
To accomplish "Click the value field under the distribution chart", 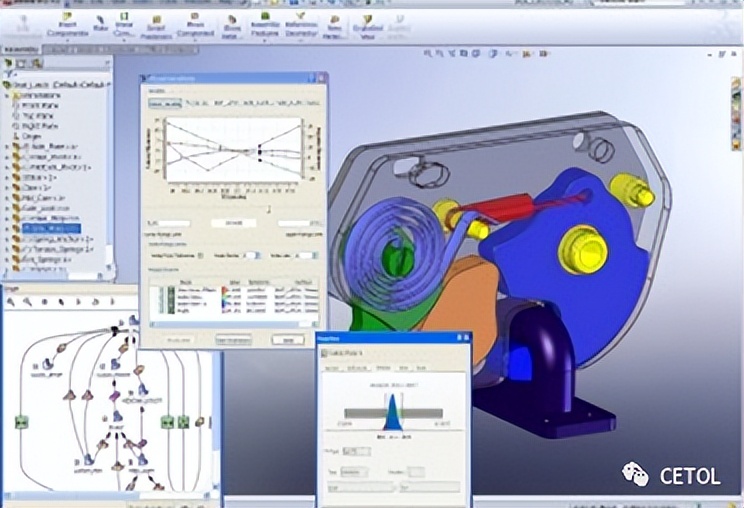I will tap(356, 451).
